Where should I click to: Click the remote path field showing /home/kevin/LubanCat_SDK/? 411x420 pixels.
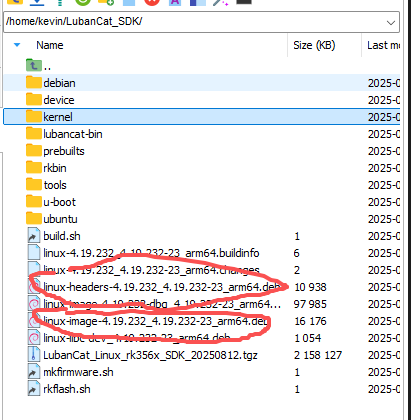(201, 22)
